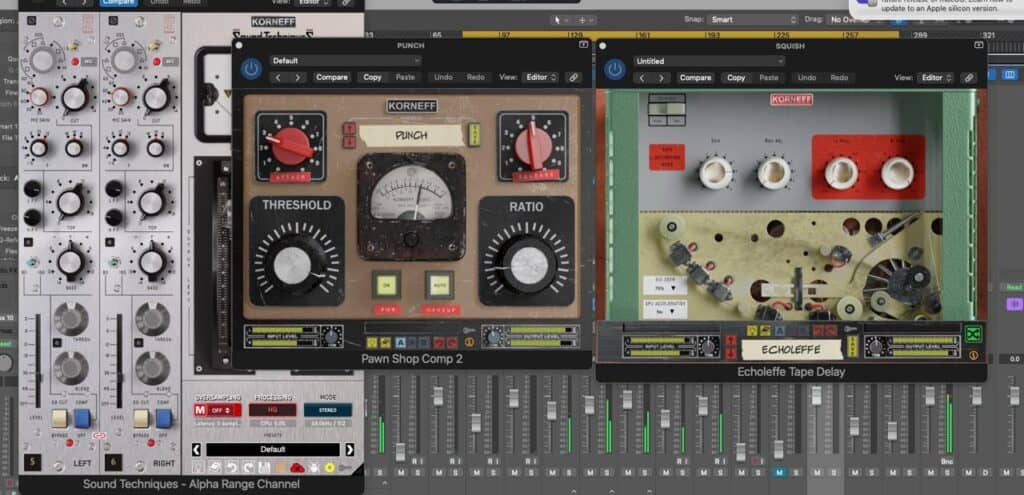Open the STEREO mode selector in Sound Techniques
Screen dimensions: 1024x495
pyautogui.click(x=328, y=410)
